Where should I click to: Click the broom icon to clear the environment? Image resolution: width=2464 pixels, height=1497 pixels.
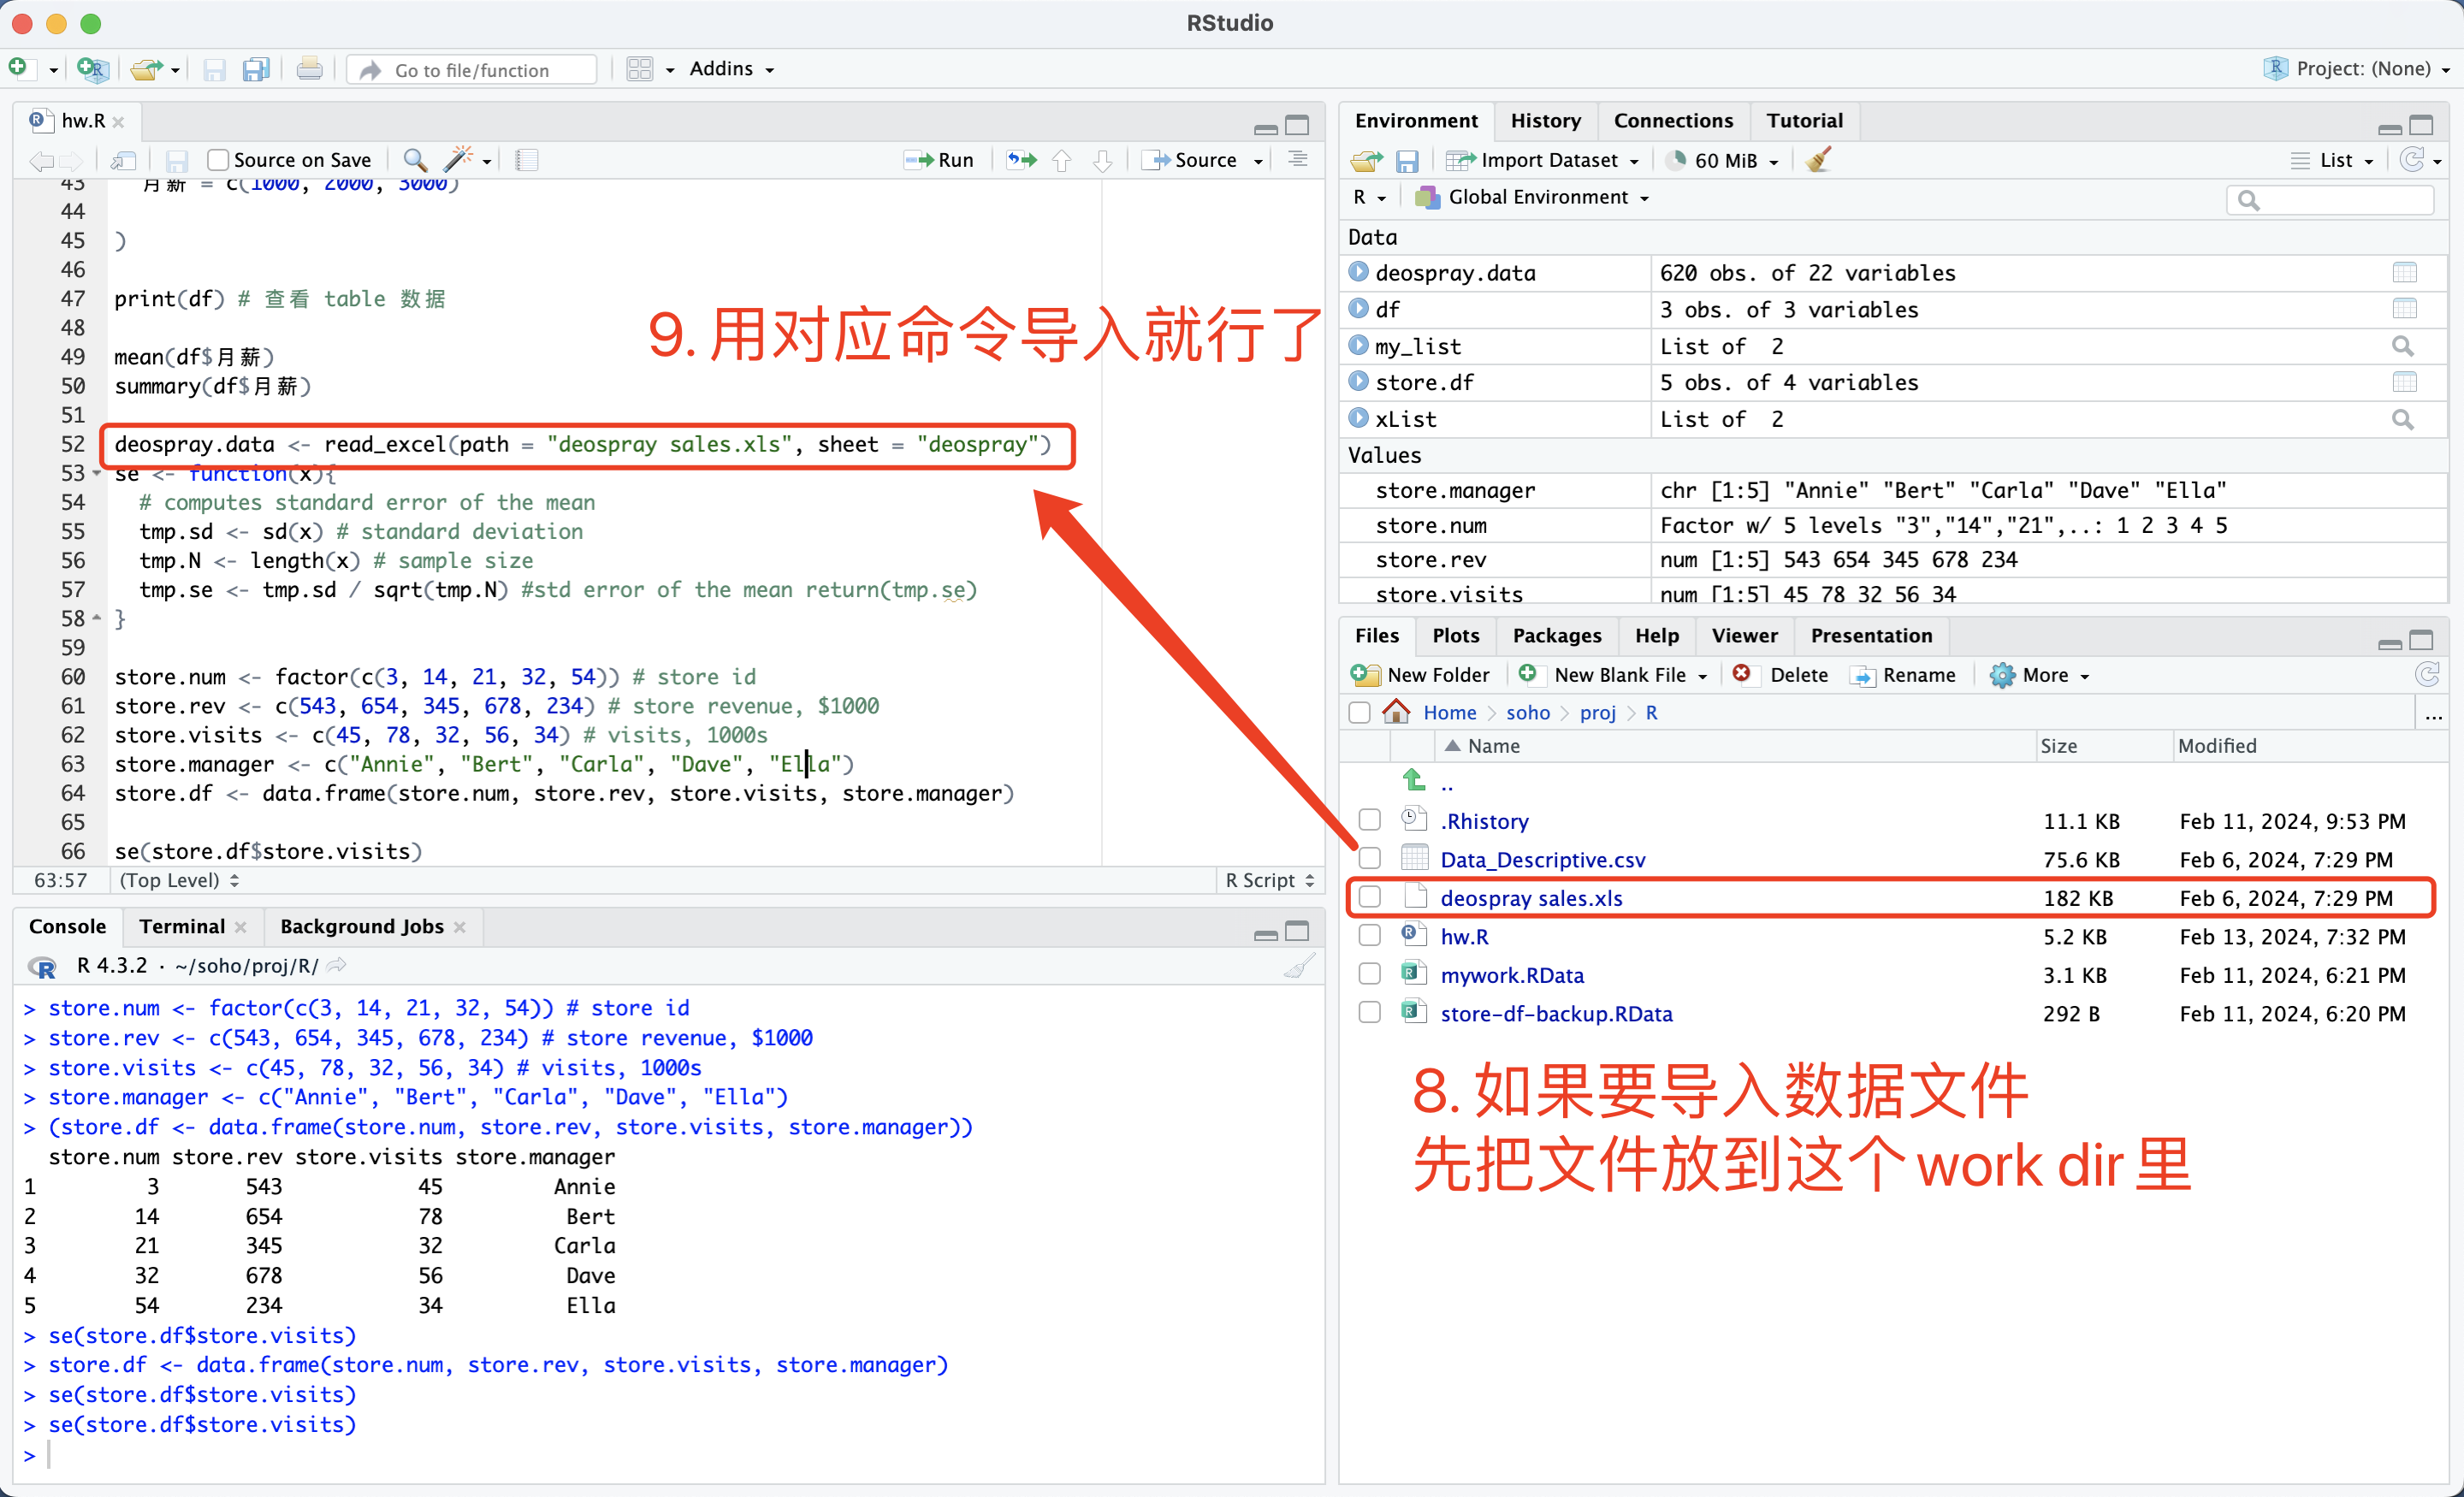click(x=1818, y=160)
